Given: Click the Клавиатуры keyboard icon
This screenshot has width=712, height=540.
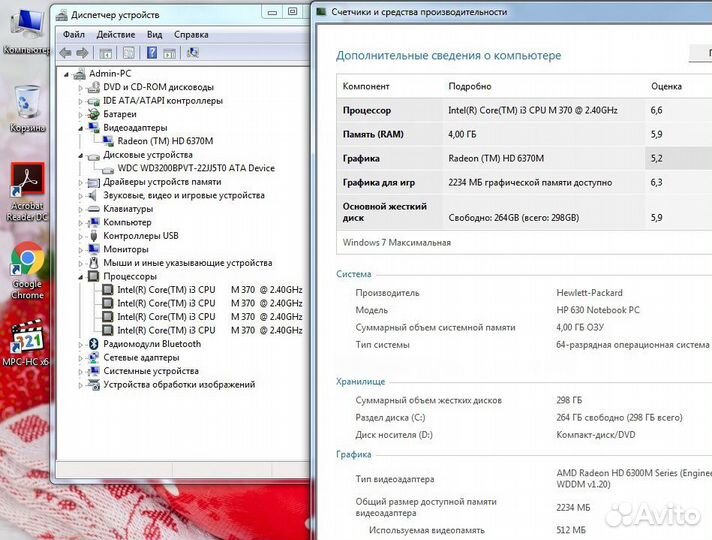Looking at the screenshot, I should (x=94, y=209).
